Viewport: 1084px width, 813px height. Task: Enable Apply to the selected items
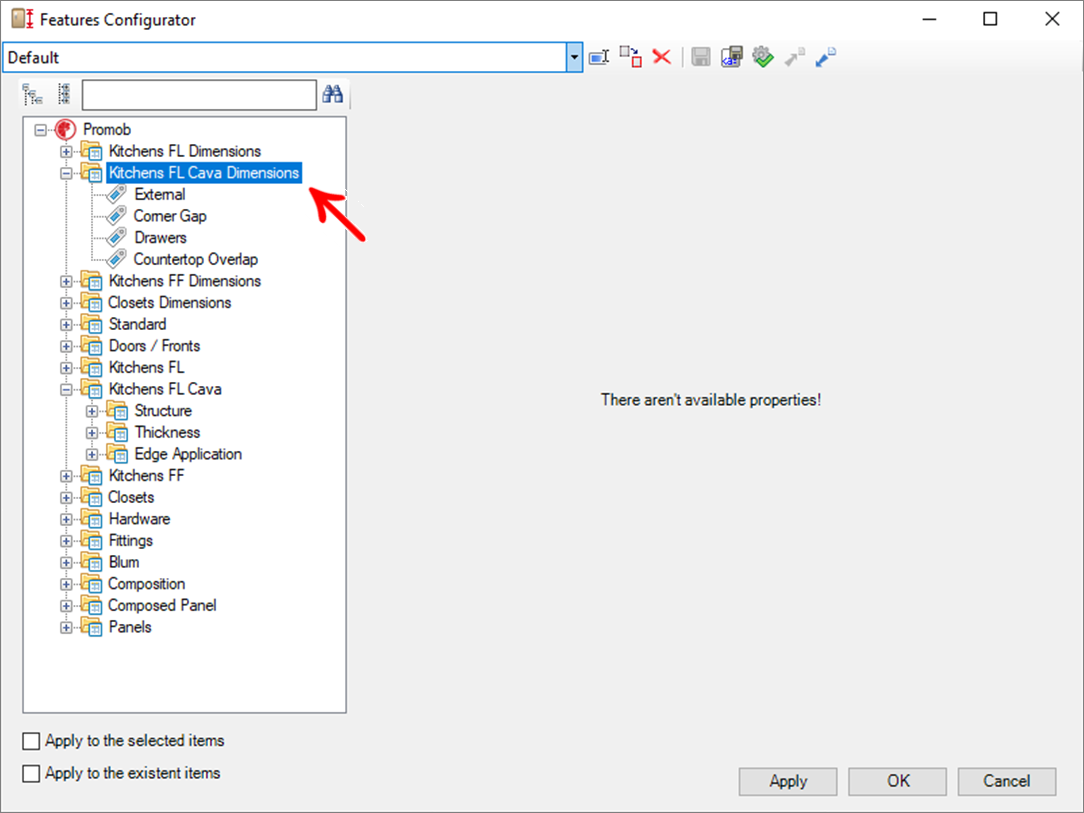(x=31, y=741)
